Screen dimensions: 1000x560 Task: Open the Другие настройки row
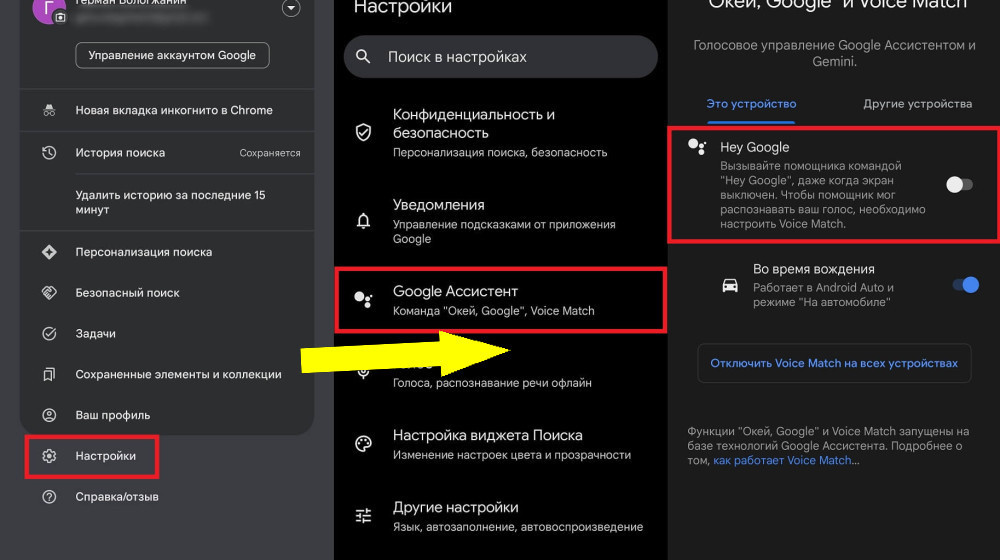(501, 516)
